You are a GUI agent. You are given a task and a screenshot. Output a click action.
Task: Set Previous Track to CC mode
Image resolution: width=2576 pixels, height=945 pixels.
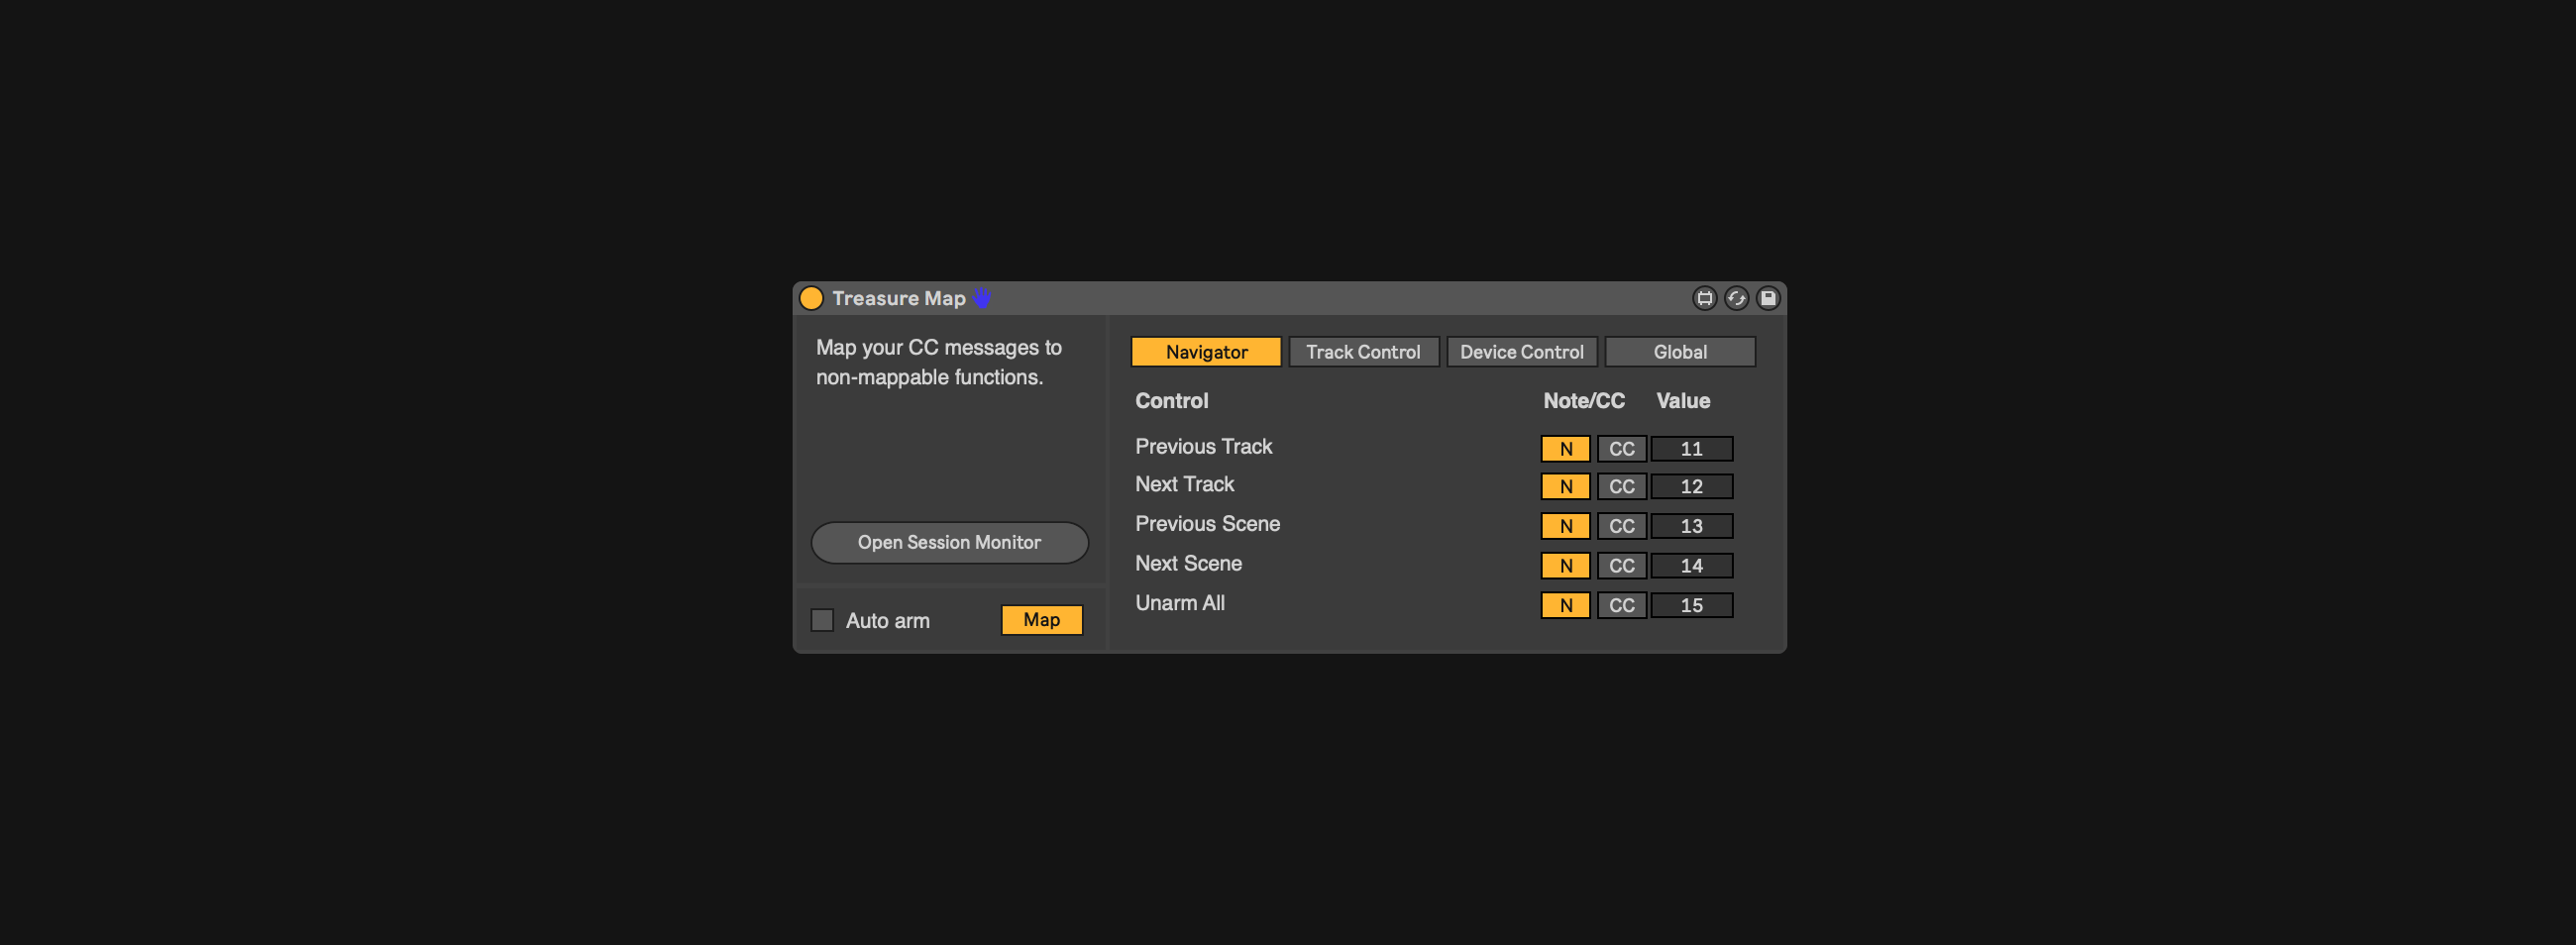click(1621, 449)
